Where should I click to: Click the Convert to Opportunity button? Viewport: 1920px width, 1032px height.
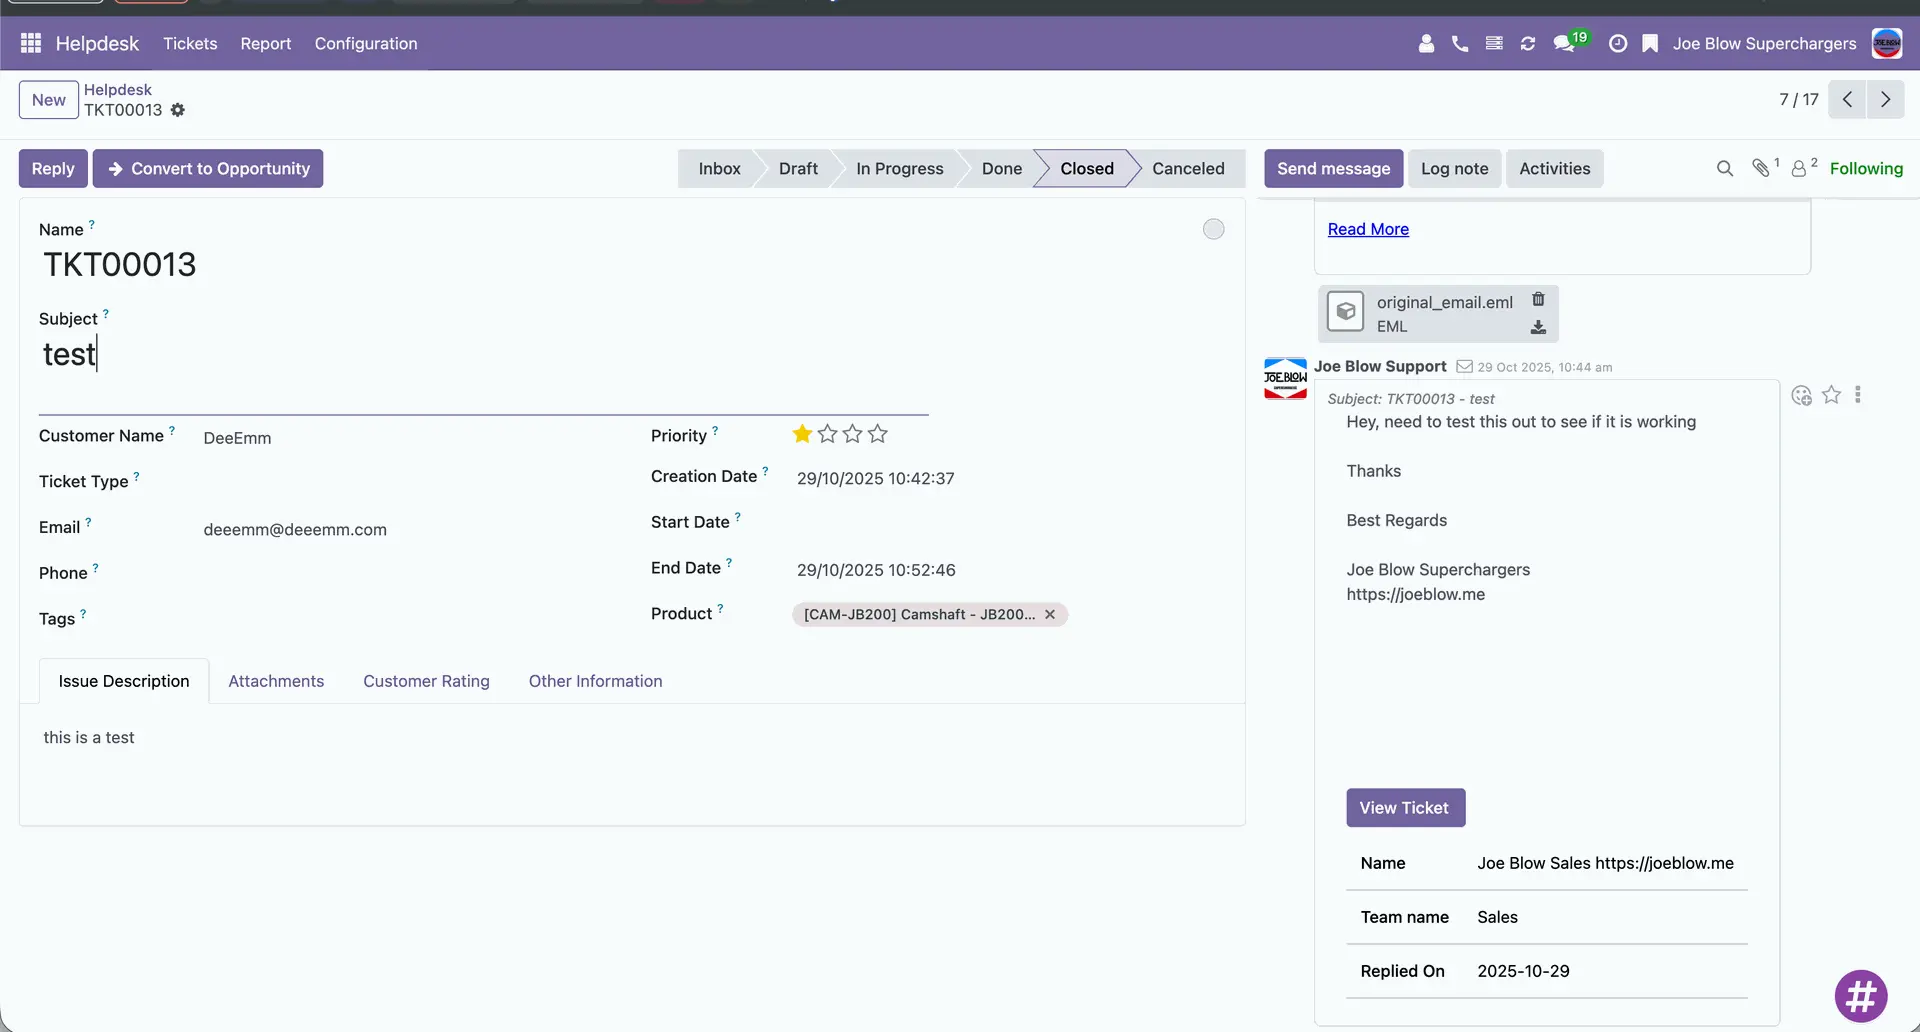point(208,168)
